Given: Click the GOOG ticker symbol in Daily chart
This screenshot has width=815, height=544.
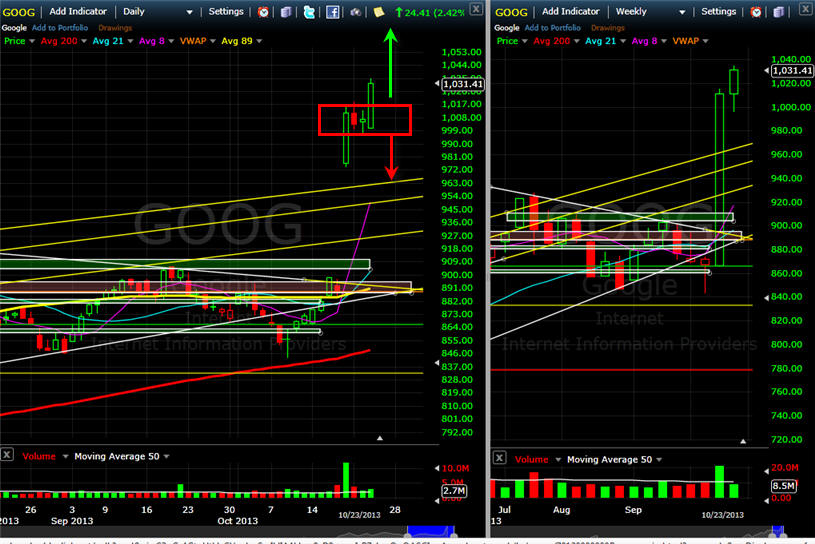Looking at the screenshot, I should (19, 12).
